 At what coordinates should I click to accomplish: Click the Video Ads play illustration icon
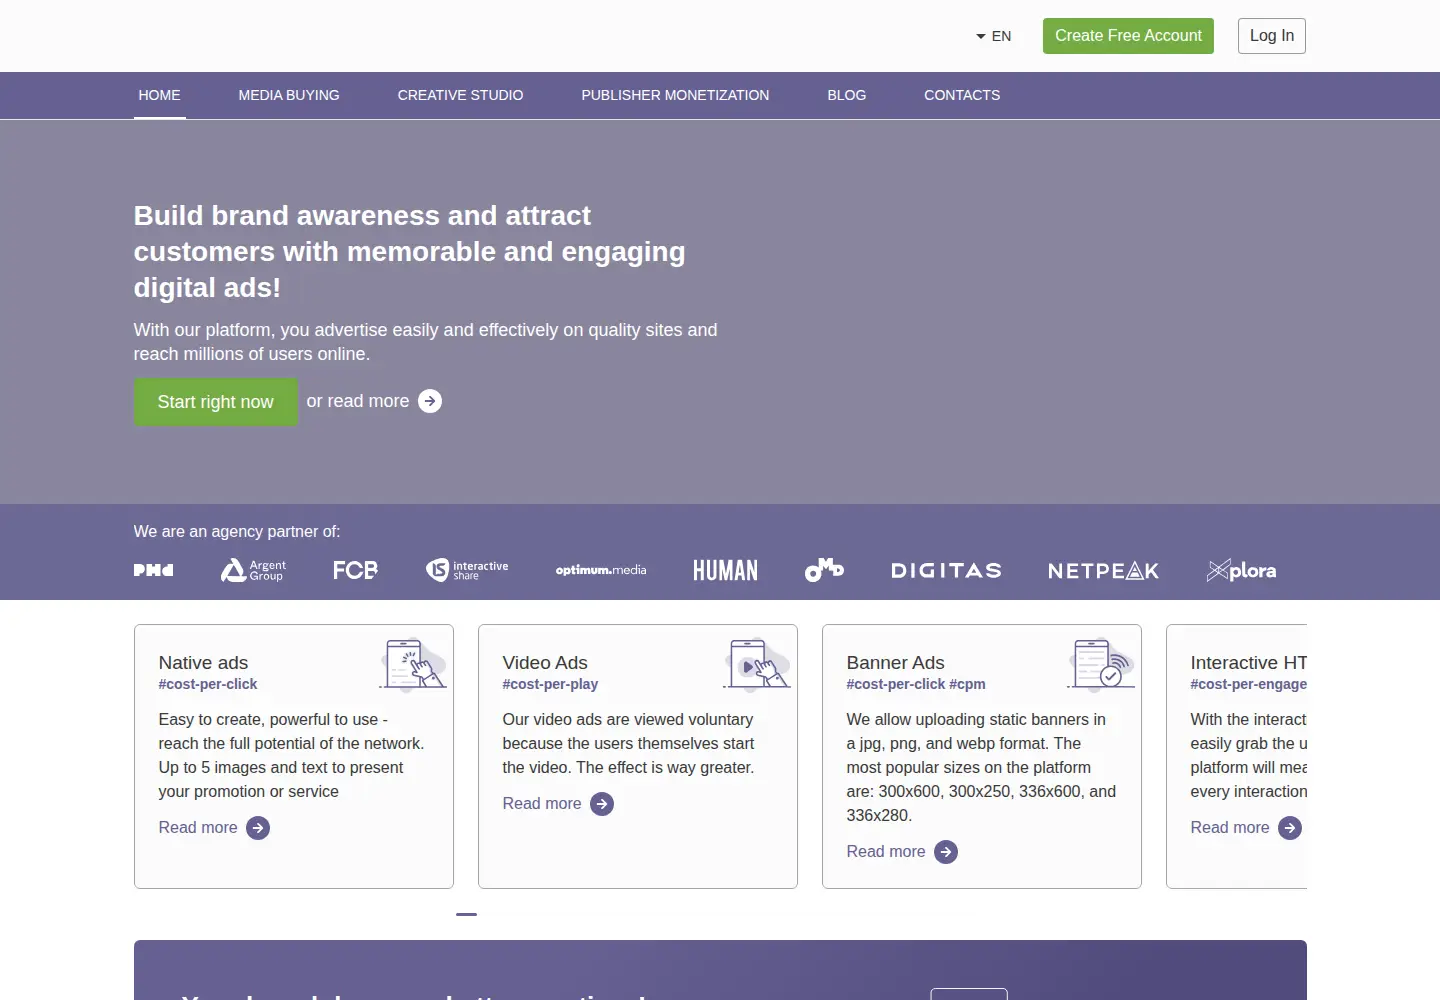(757, 664)
